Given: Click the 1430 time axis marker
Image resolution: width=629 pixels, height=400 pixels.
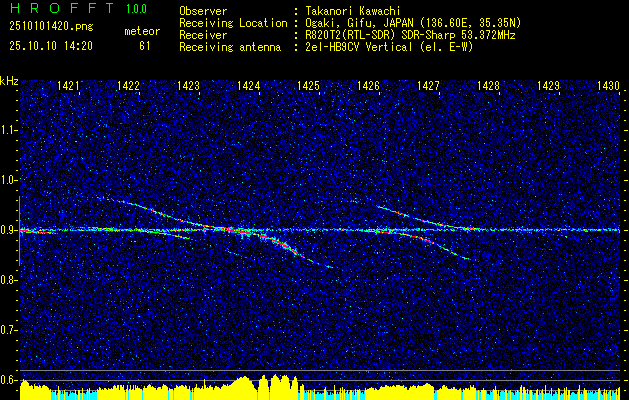Looking at the screenshot, I should [609, 85].
